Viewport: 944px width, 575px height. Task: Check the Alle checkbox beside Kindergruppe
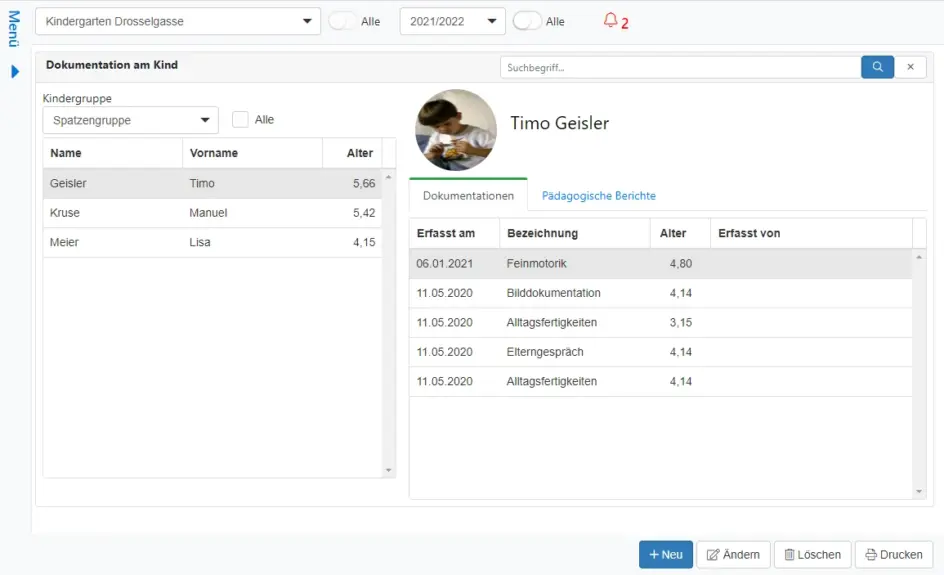[x=240, y=120]
